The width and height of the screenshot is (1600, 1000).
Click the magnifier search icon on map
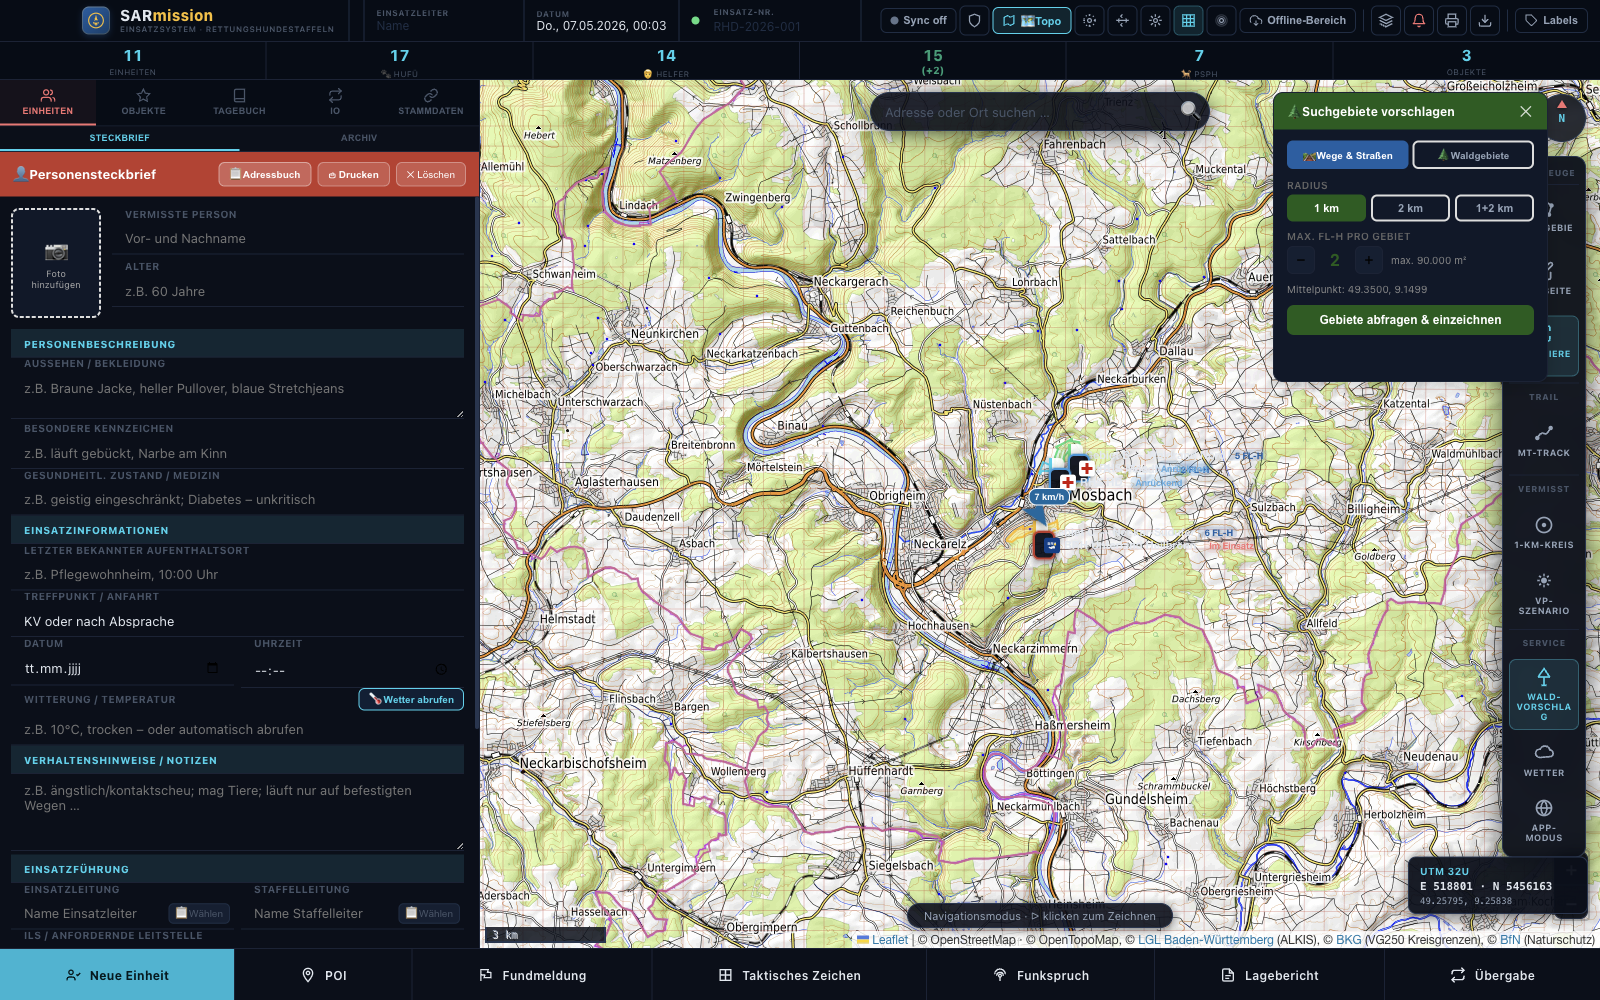[1190, 111]
